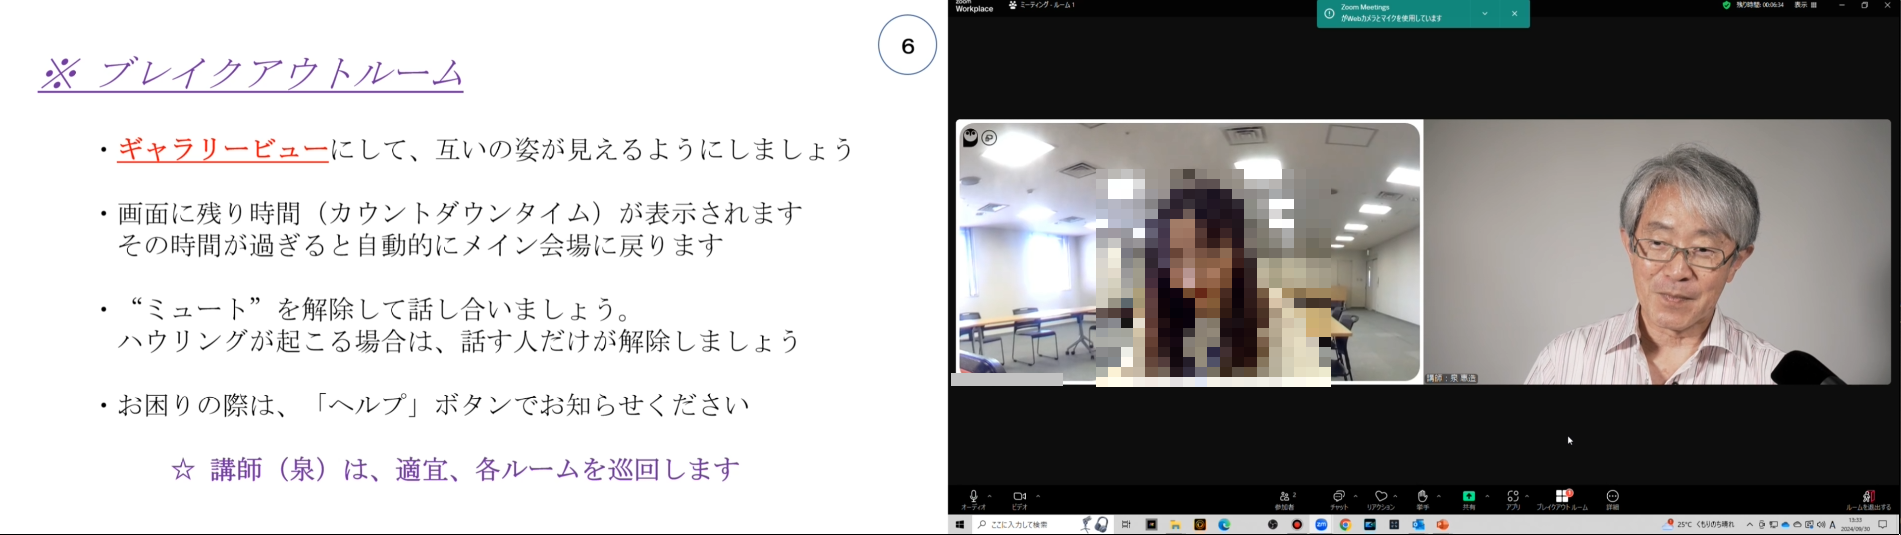The height and width of the screenshot is (535, 1901).
Task: Click the circular badge icon on left video
Action: pyautogui.click(x=990, y=138)
